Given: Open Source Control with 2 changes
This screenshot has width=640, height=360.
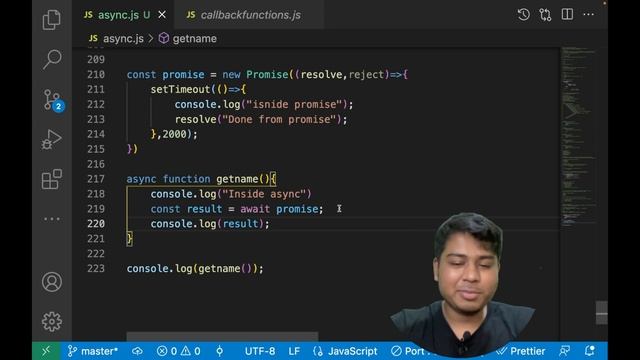Looking at the screenshot, I should point(53,100).
